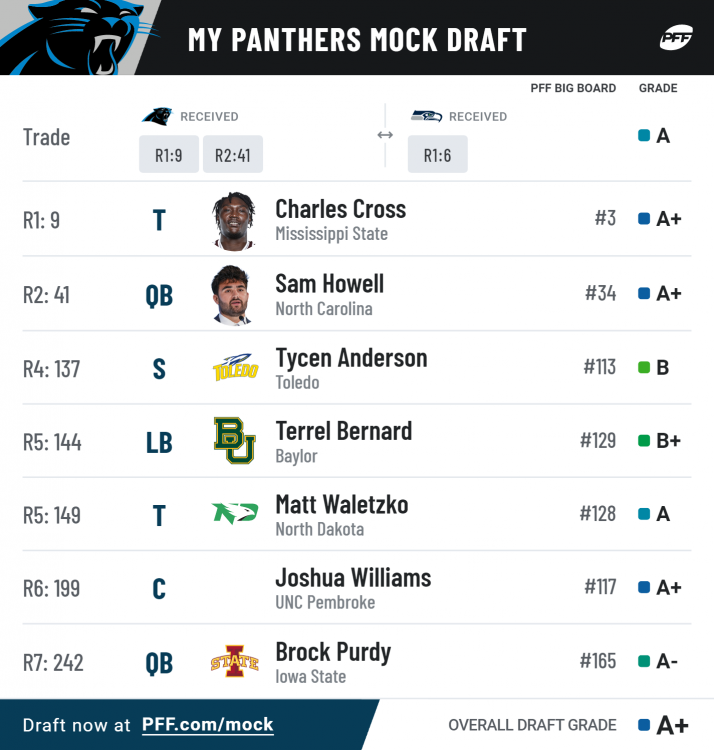Click the Iowa State team logo
The width and height of the screenshot is (714, 750).
click(x=235, y=662)
